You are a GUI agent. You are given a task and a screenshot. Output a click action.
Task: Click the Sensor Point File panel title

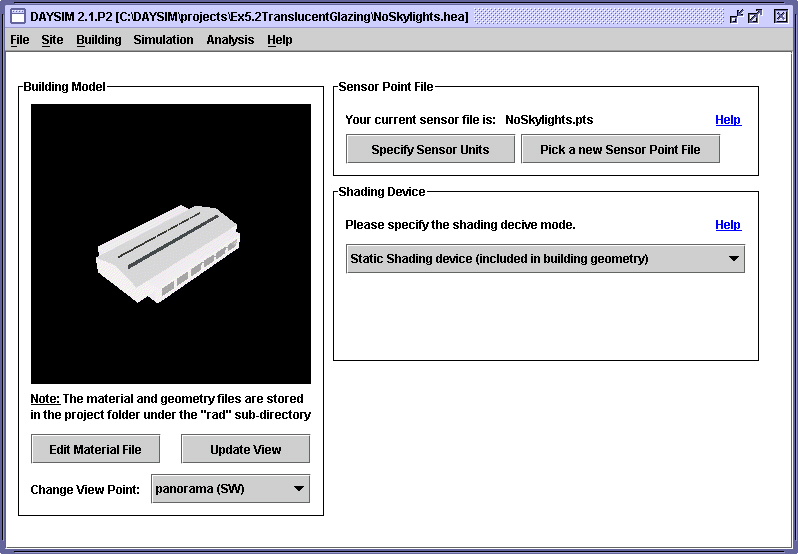tap(386, 86)
